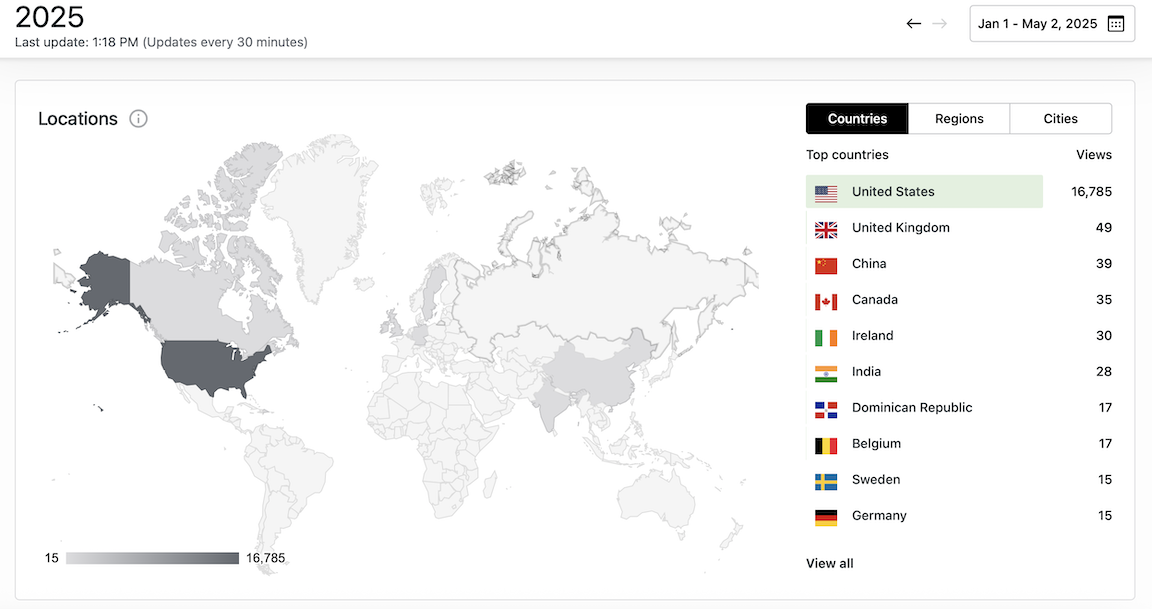This screenshot has height=609, width=1152.
Task: Click the Canada flag icon
Action: 826,301
